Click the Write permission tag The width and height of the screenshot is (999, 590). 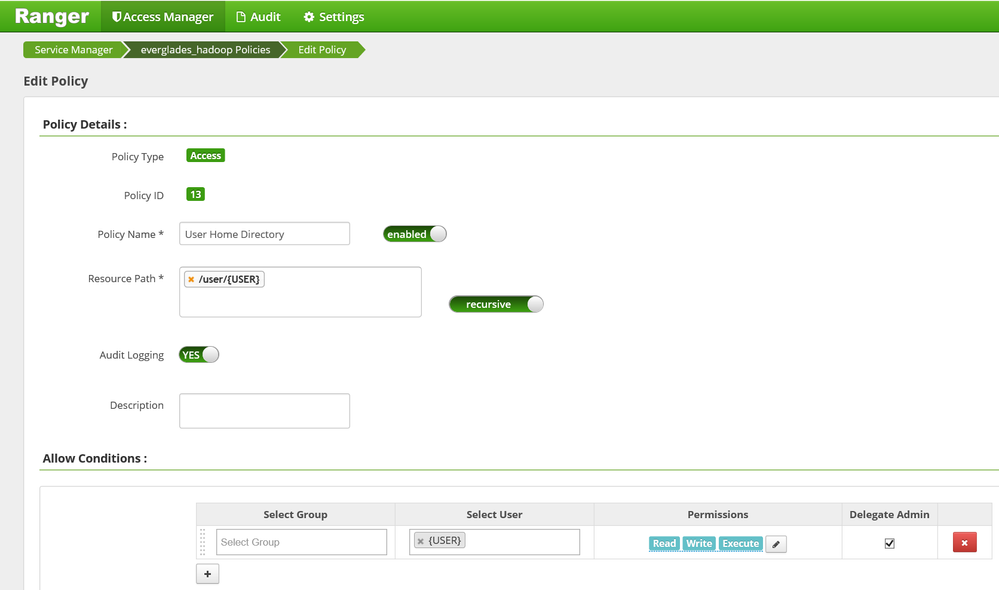point(699,543)
